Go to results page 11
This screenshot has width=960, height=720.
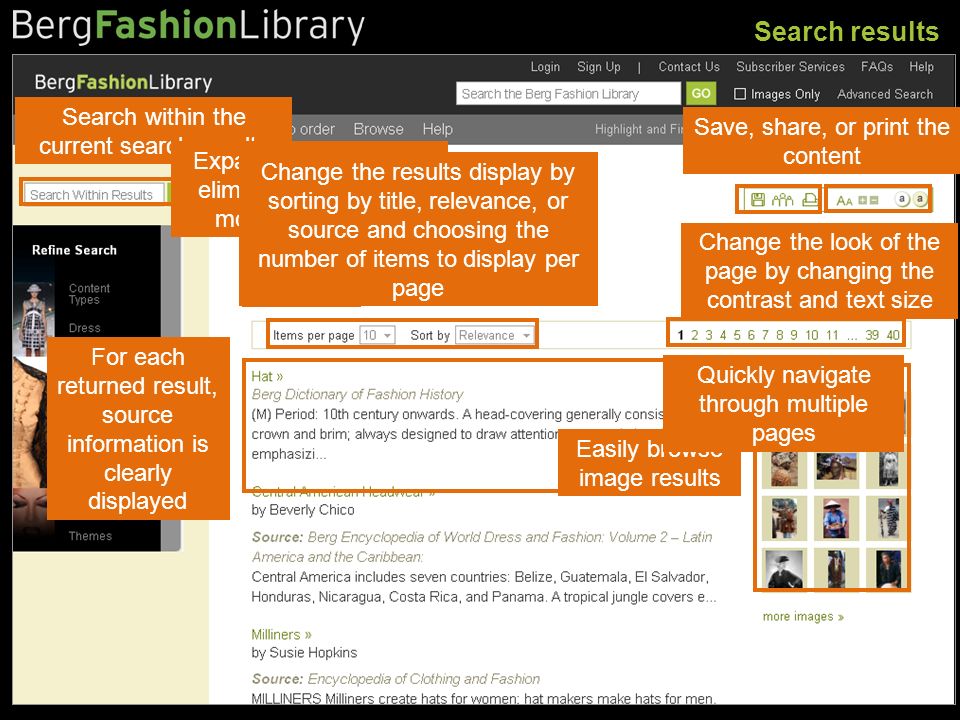(831, 335)
